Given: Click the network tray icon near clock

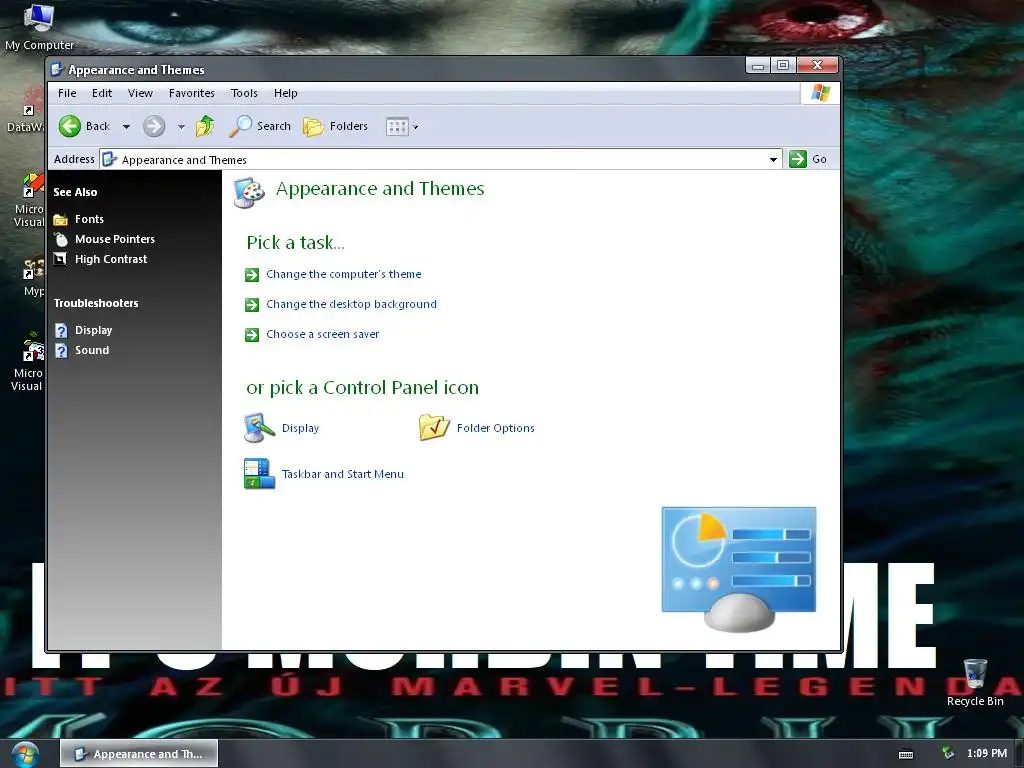Looking at the screenshot, I should tap(948, 754).
